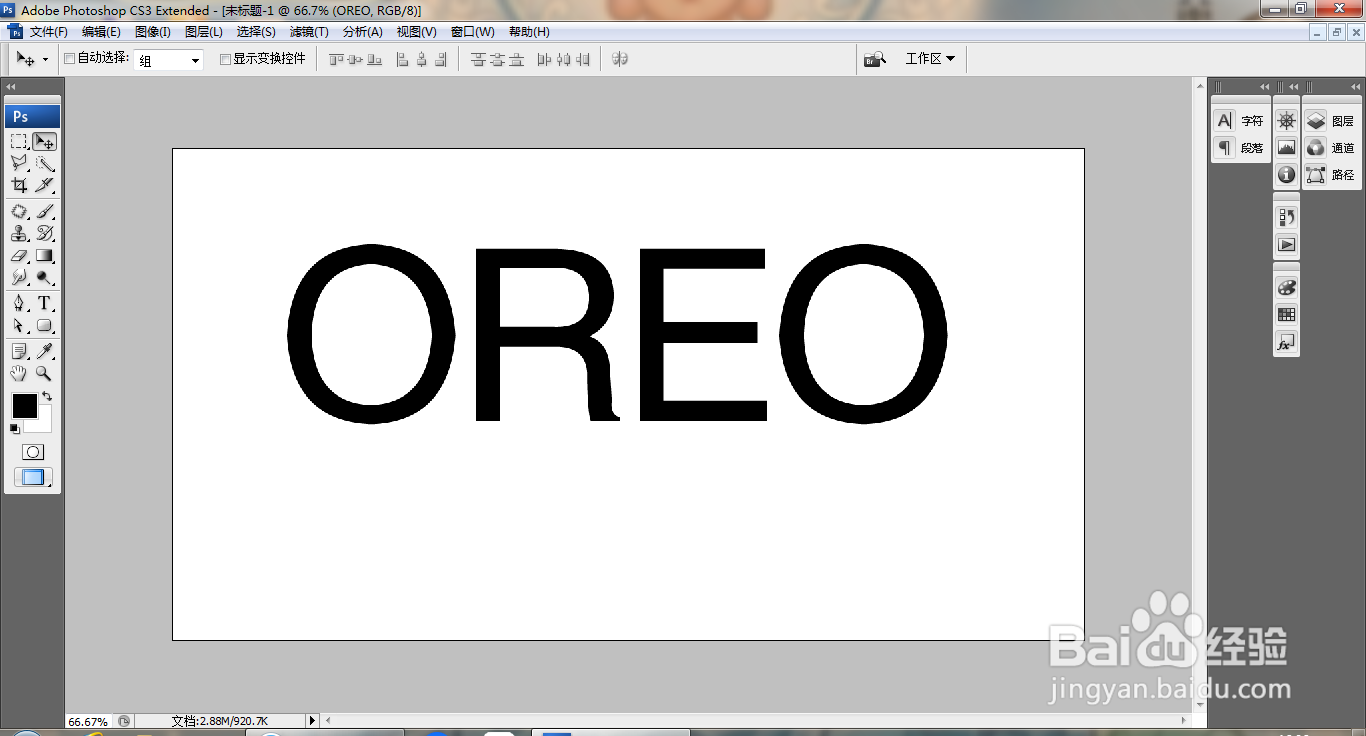This screenshot has height=736, width=1366.
Task: Click the auto-align layers icon
Action: 620,59
